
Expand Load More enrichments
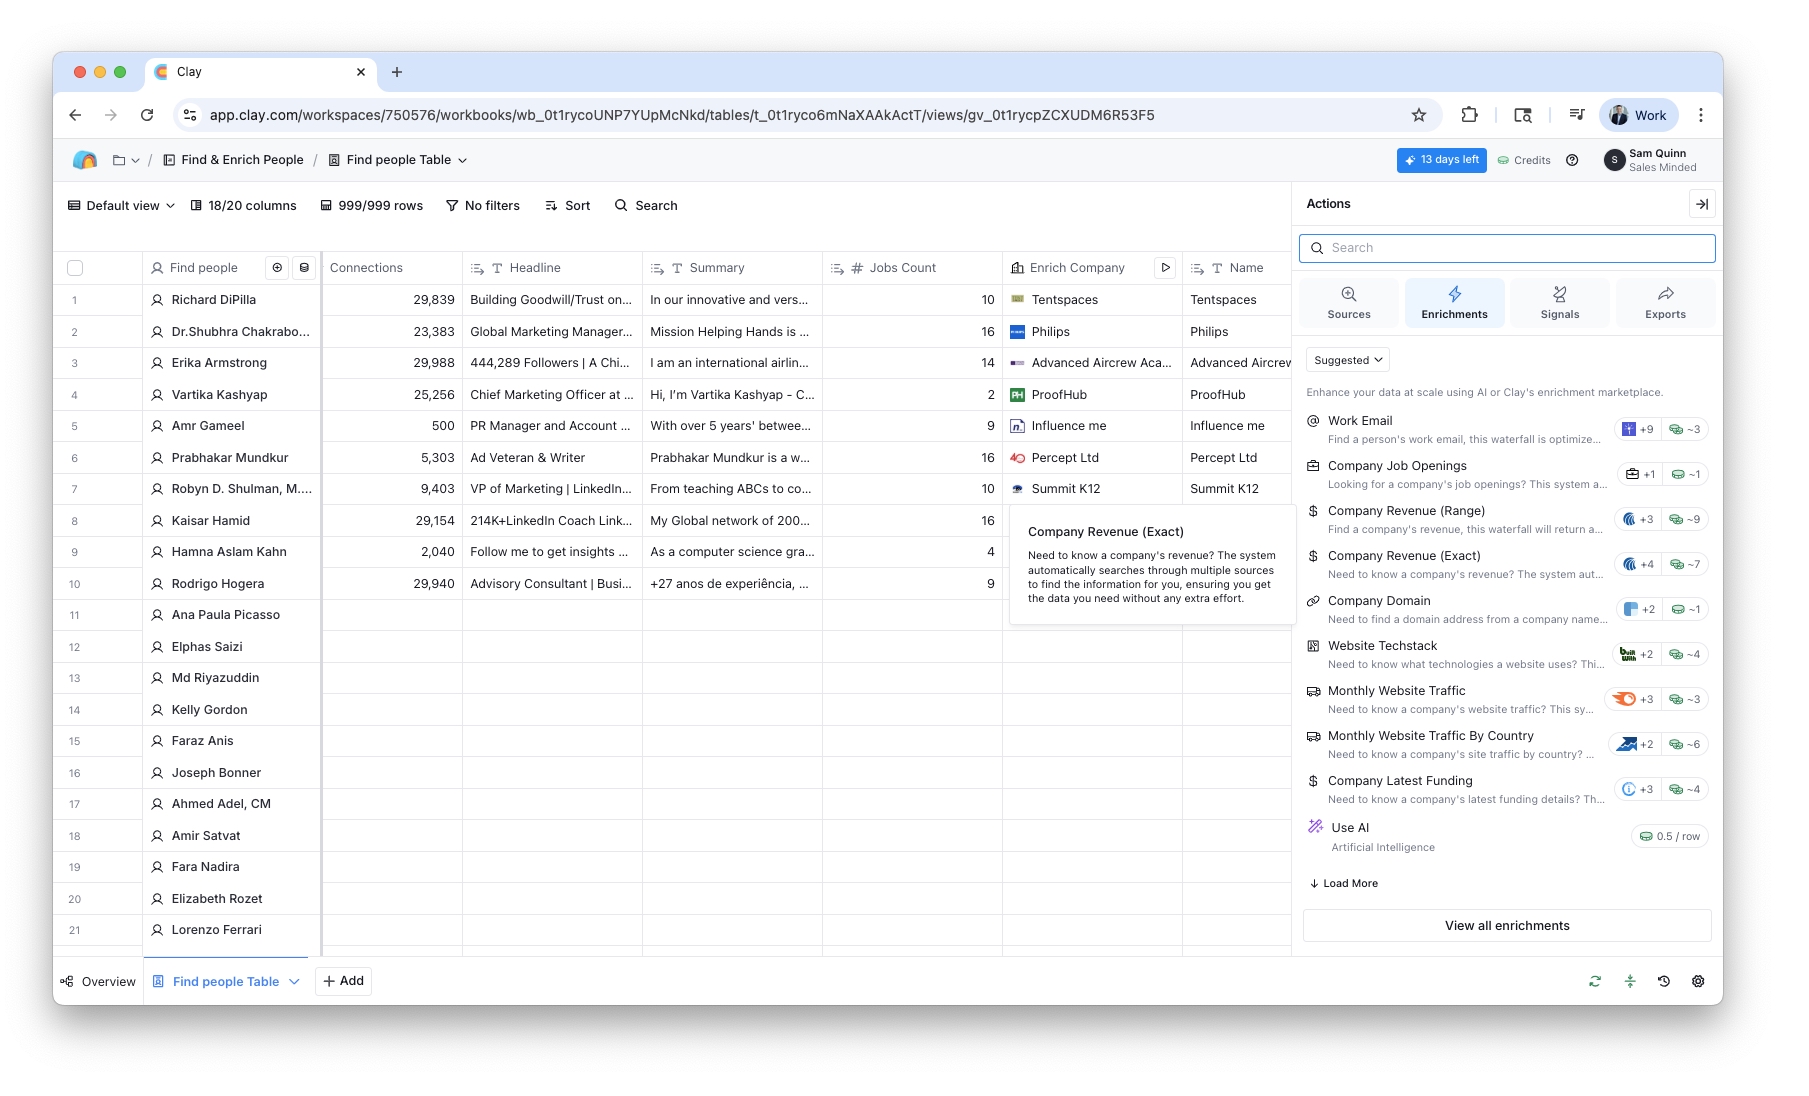[1344, 884]
